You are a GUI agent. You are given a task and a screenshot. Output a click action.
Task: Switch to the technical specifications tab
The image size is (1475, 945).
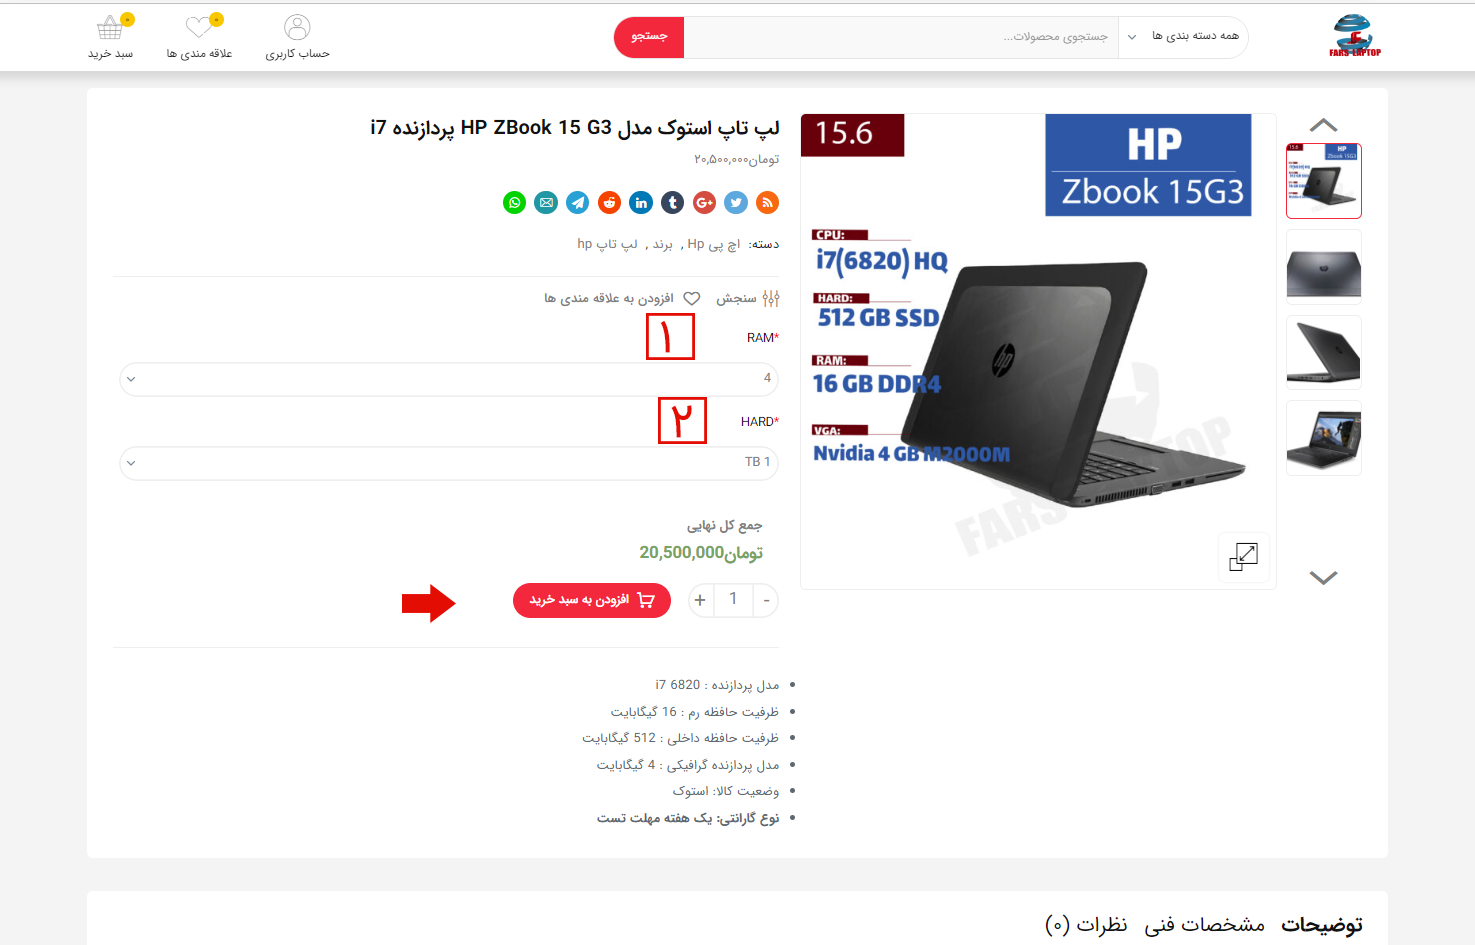click(1204, 925)
